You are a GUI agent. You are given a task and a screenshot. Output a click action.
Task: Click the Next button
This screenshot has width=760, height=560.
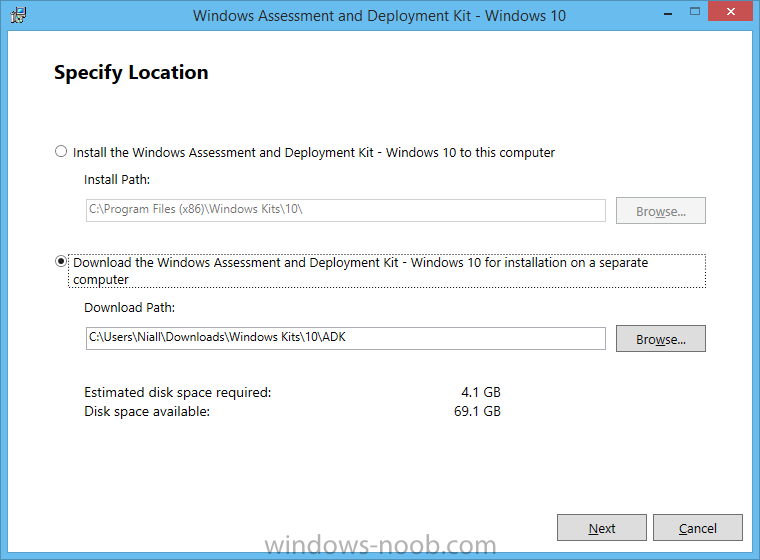tap(602, 528)
